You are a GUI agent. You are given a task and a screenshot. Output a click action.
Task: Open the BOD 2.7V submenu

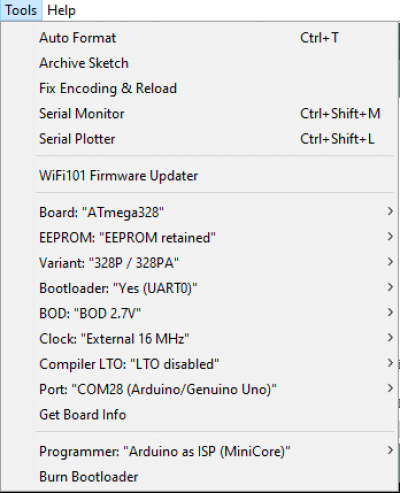coord(215,313)
